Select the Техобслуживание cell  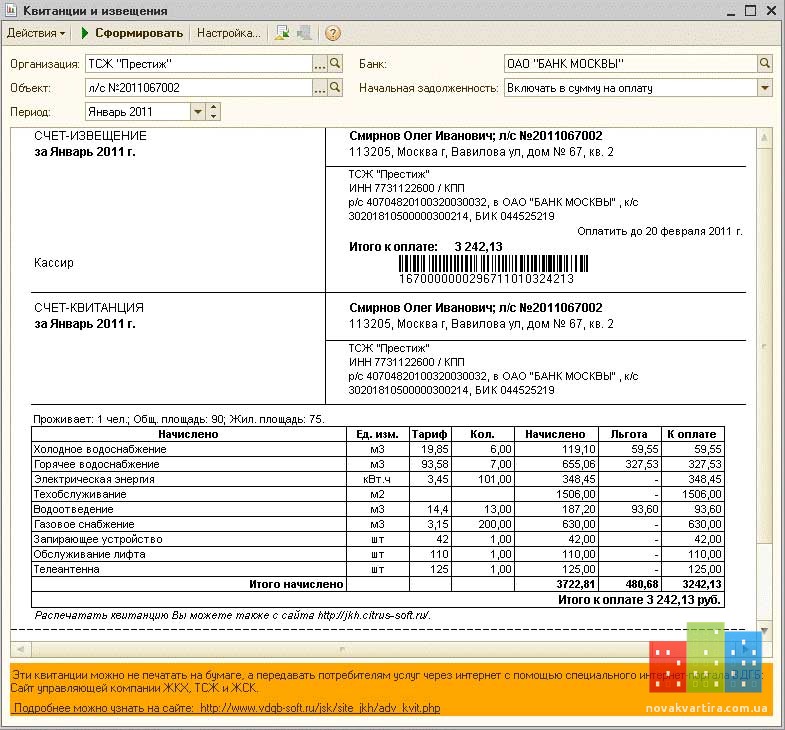pyautogui.click(x=189, y=494)
